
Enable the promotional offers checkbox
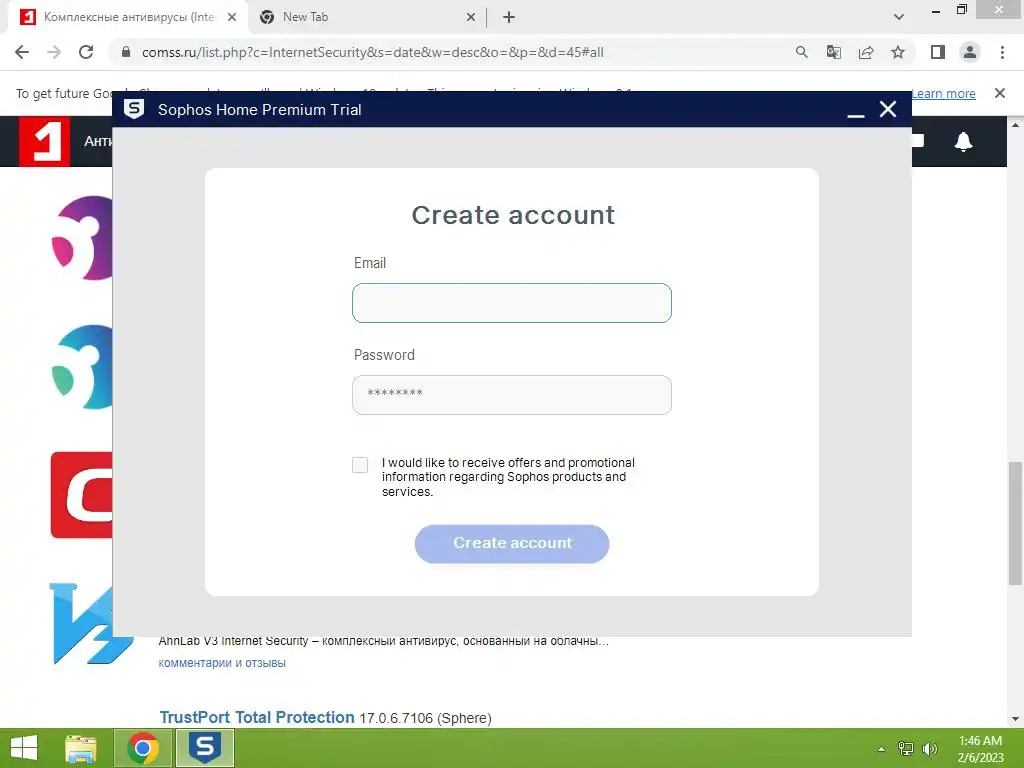[360, 465]
